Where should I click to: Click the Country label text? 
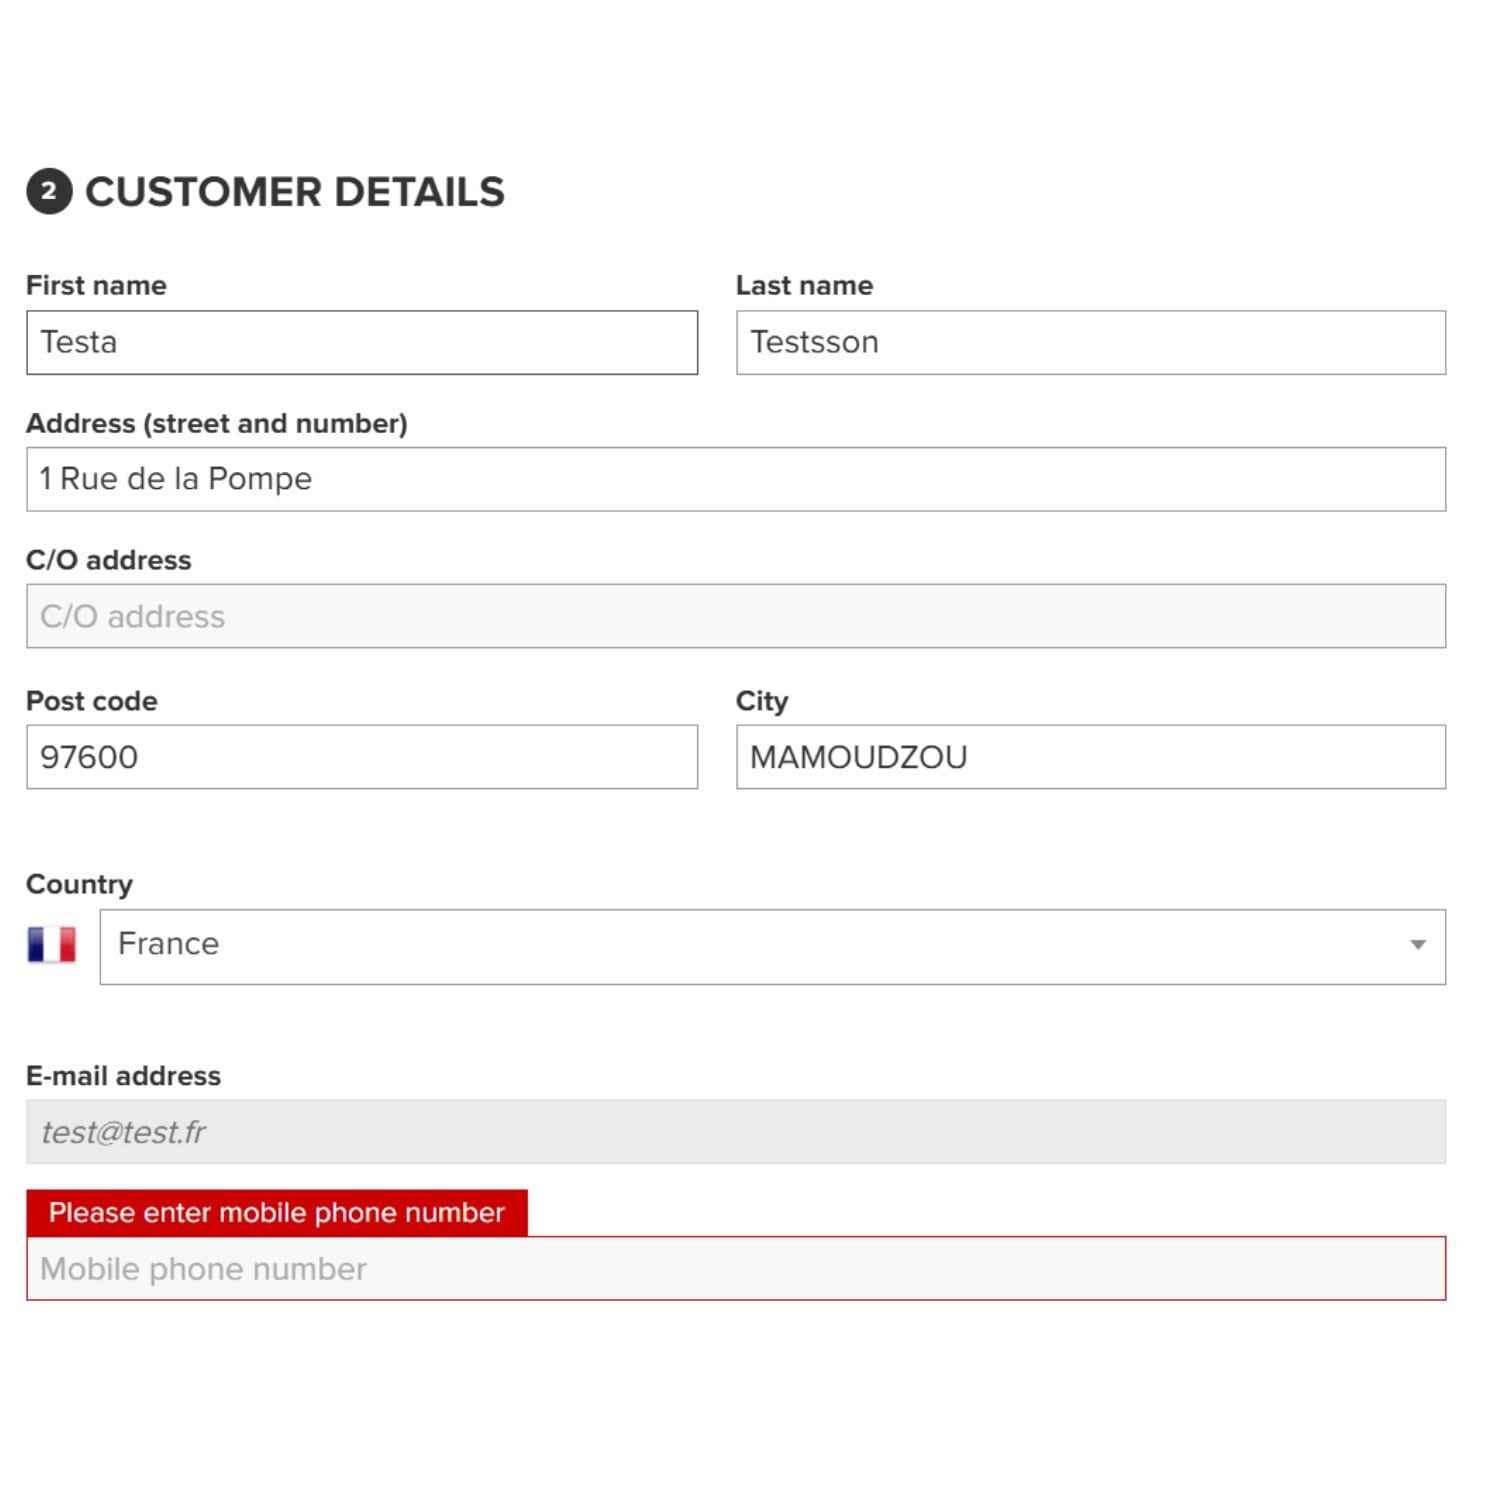pos(79,884)
